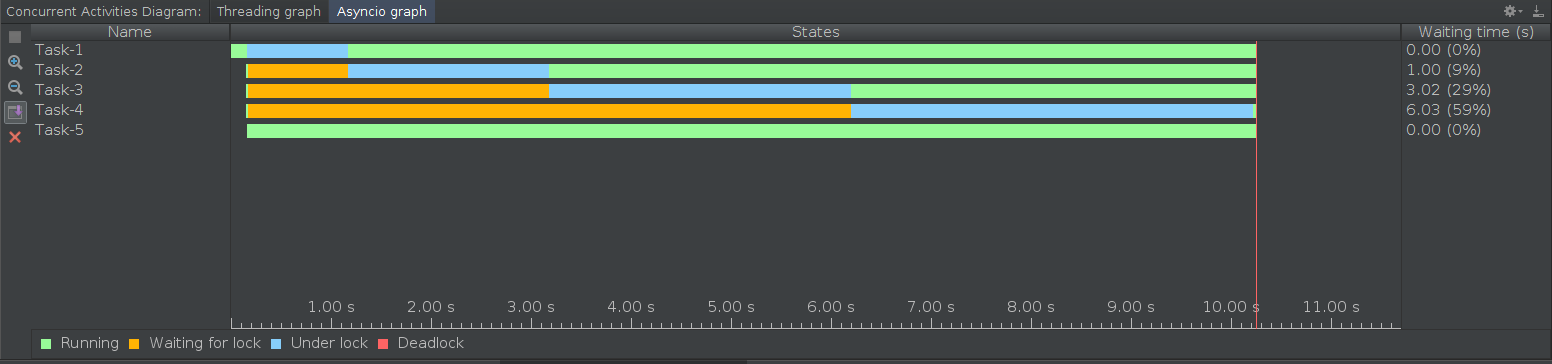Click the States column header
This screenshot has width=1552, height=364.
coord(815,32)
